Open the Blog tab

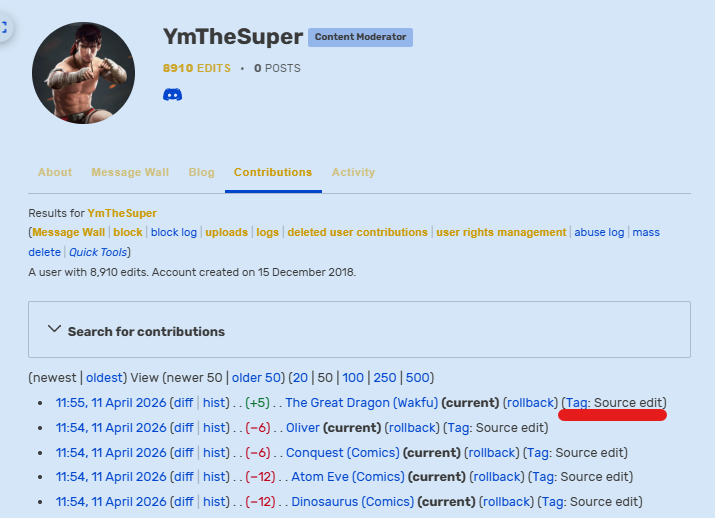click(x=202, y=172)
